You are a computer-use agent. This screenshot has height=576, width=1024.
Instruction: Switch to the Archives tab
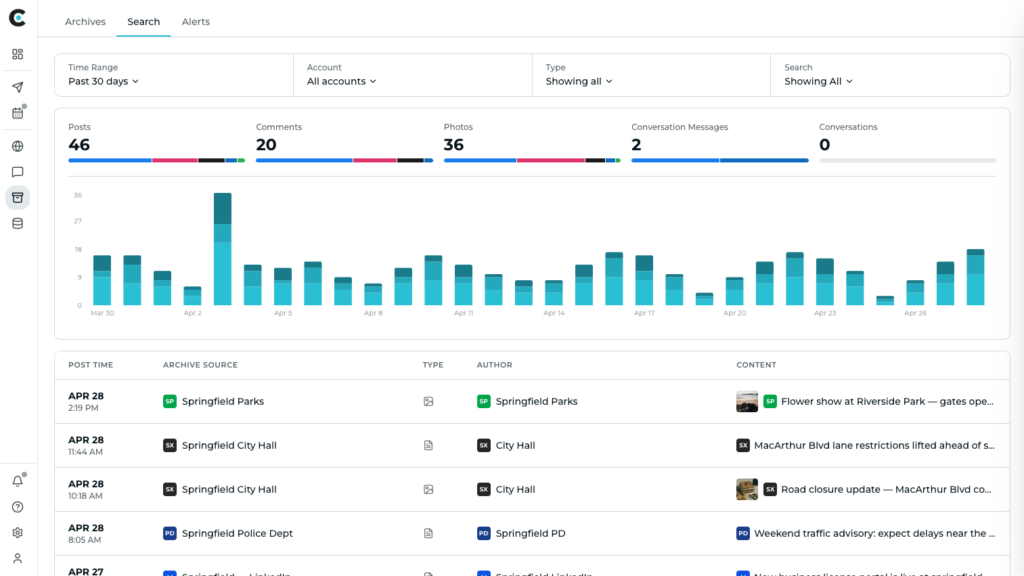tap(85, 22)
